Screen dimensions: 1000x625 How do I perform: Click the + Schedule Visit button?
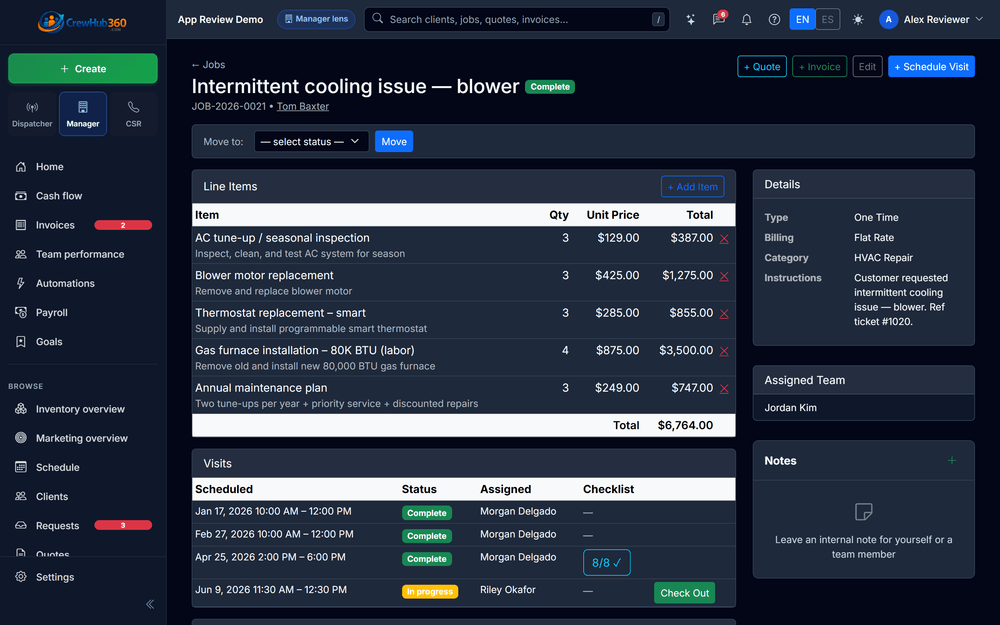931,66
